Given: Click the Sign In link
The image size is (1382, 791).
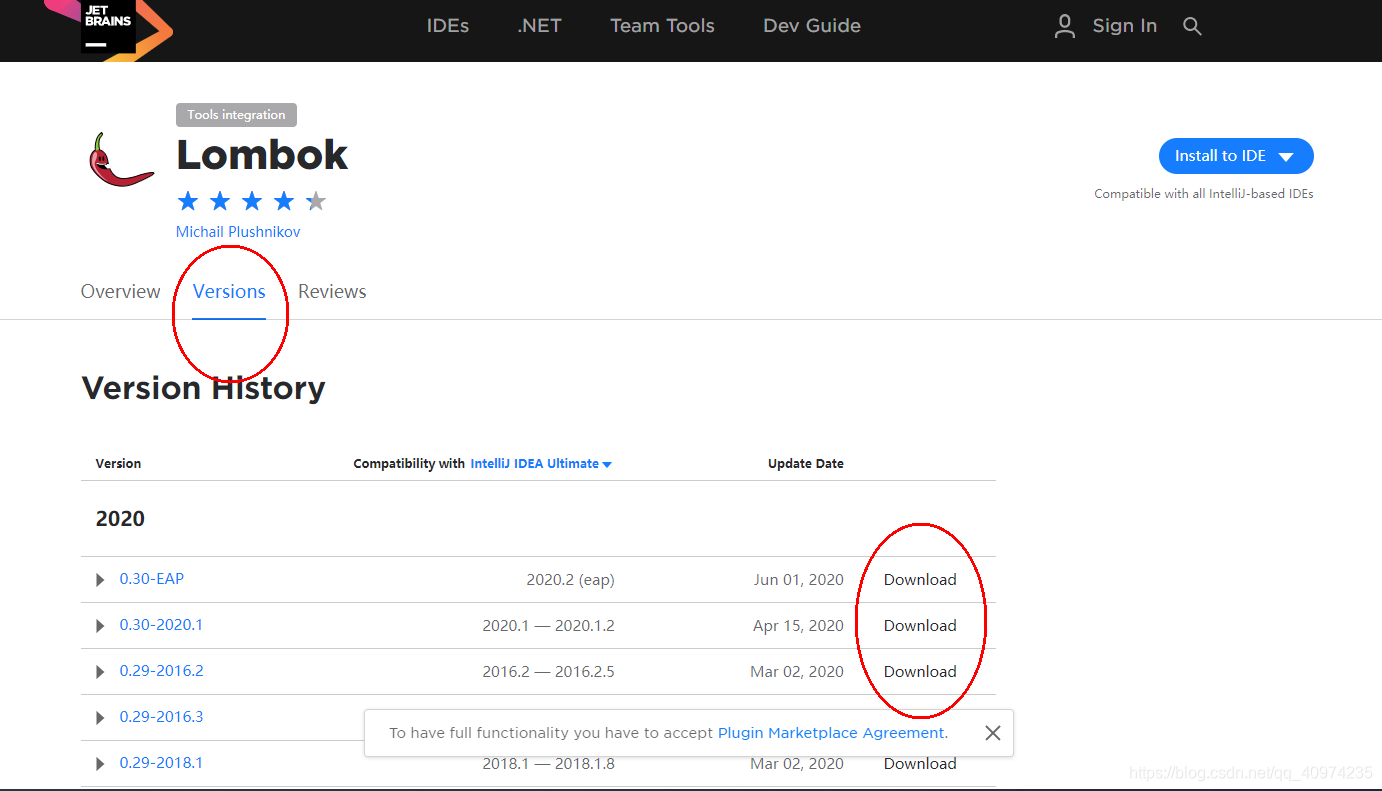Looking at the screenshot, I should pyautogui.click(x=1124, y=26).
